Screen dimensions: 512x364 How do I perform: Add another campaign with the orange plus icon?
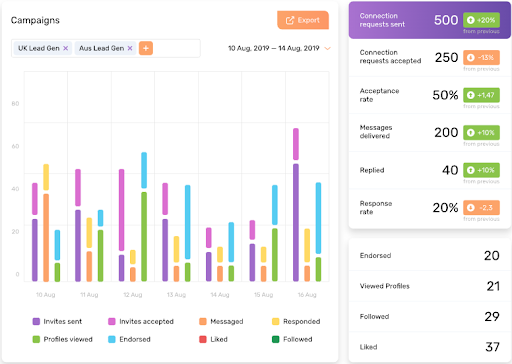click(146, 48)
